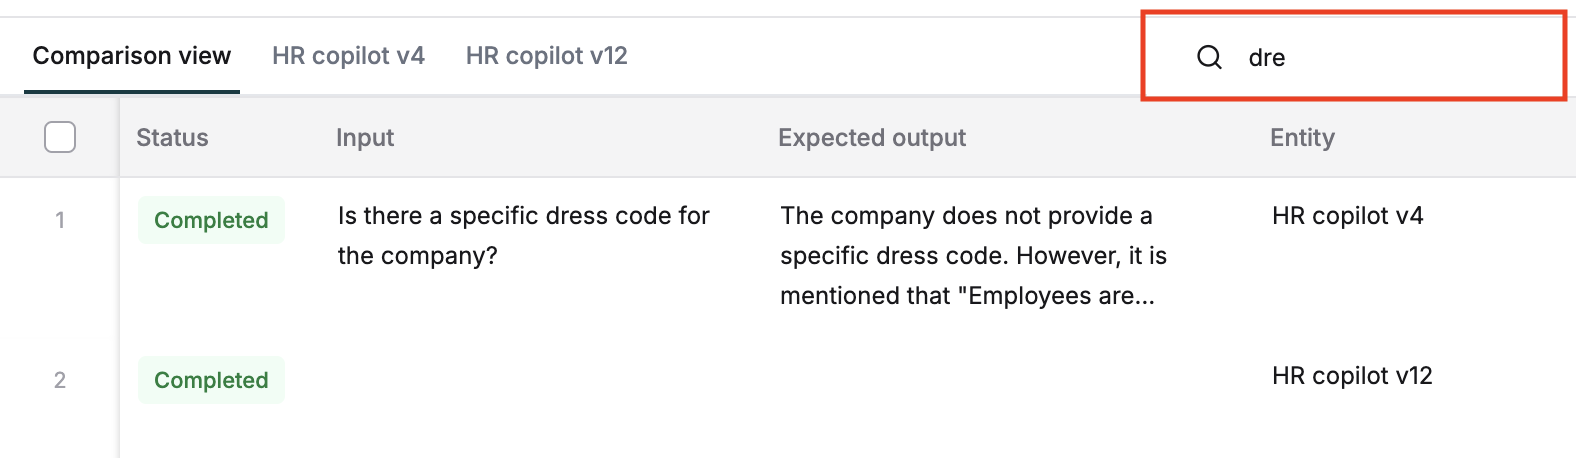Select the Completed badge in row 2
This screenshot has width=1576, height=458.
pos(211,380)
